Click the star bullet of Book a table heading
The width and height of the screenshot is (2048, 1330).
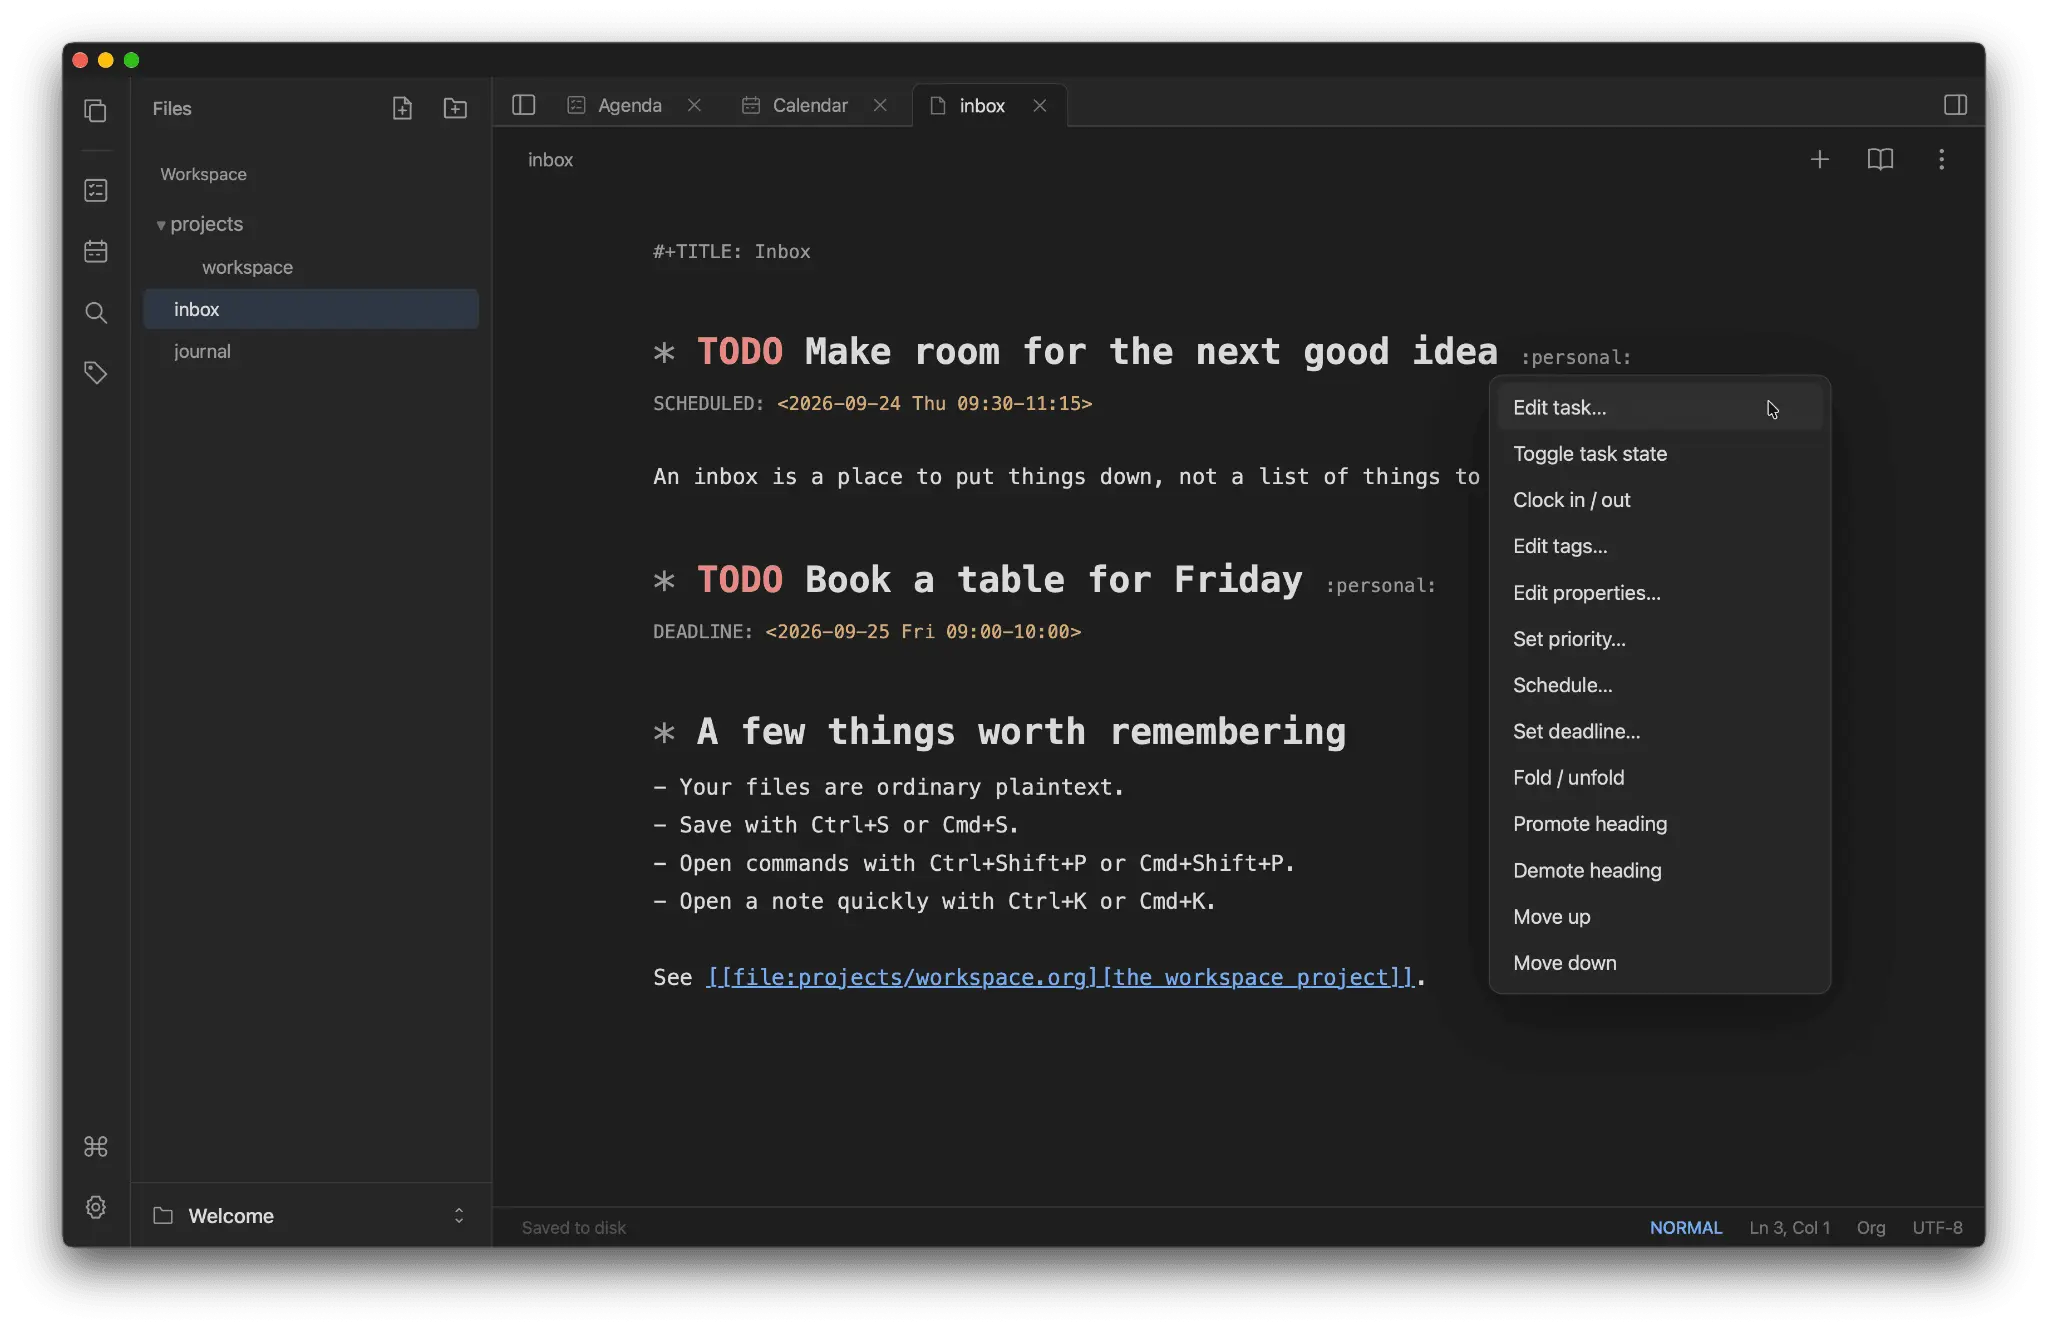click(x=664, y=581)
